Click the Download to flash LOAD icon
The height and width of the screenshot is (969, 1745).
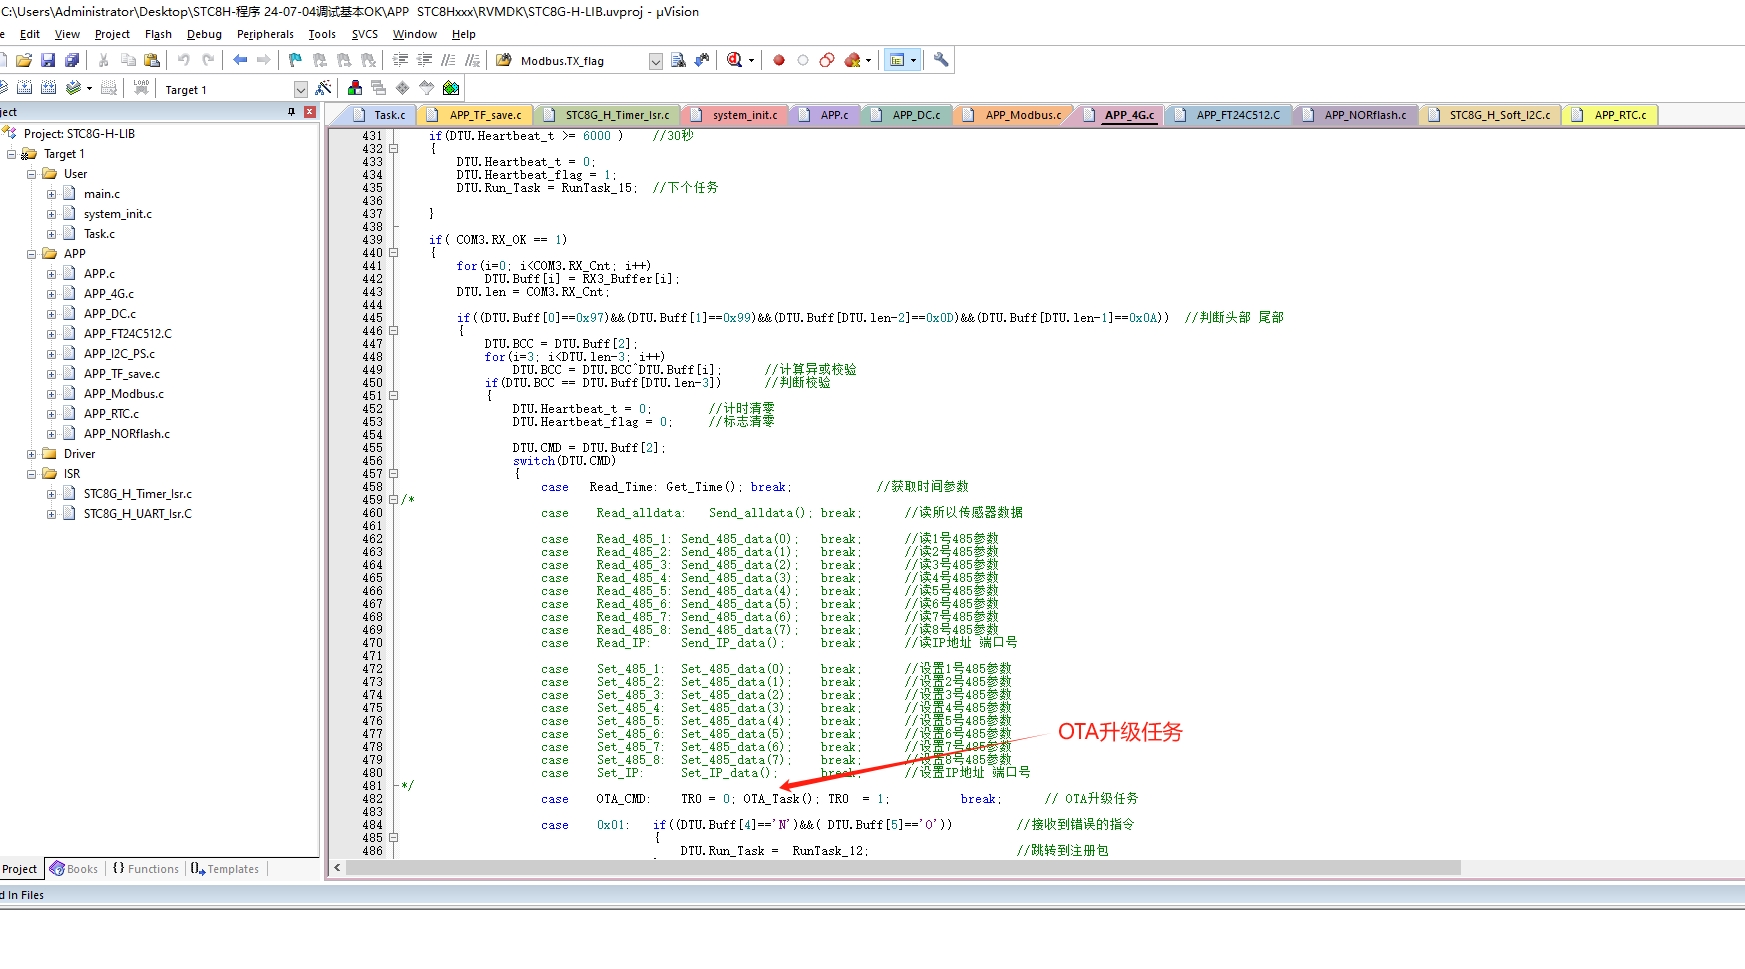[141, 89]
